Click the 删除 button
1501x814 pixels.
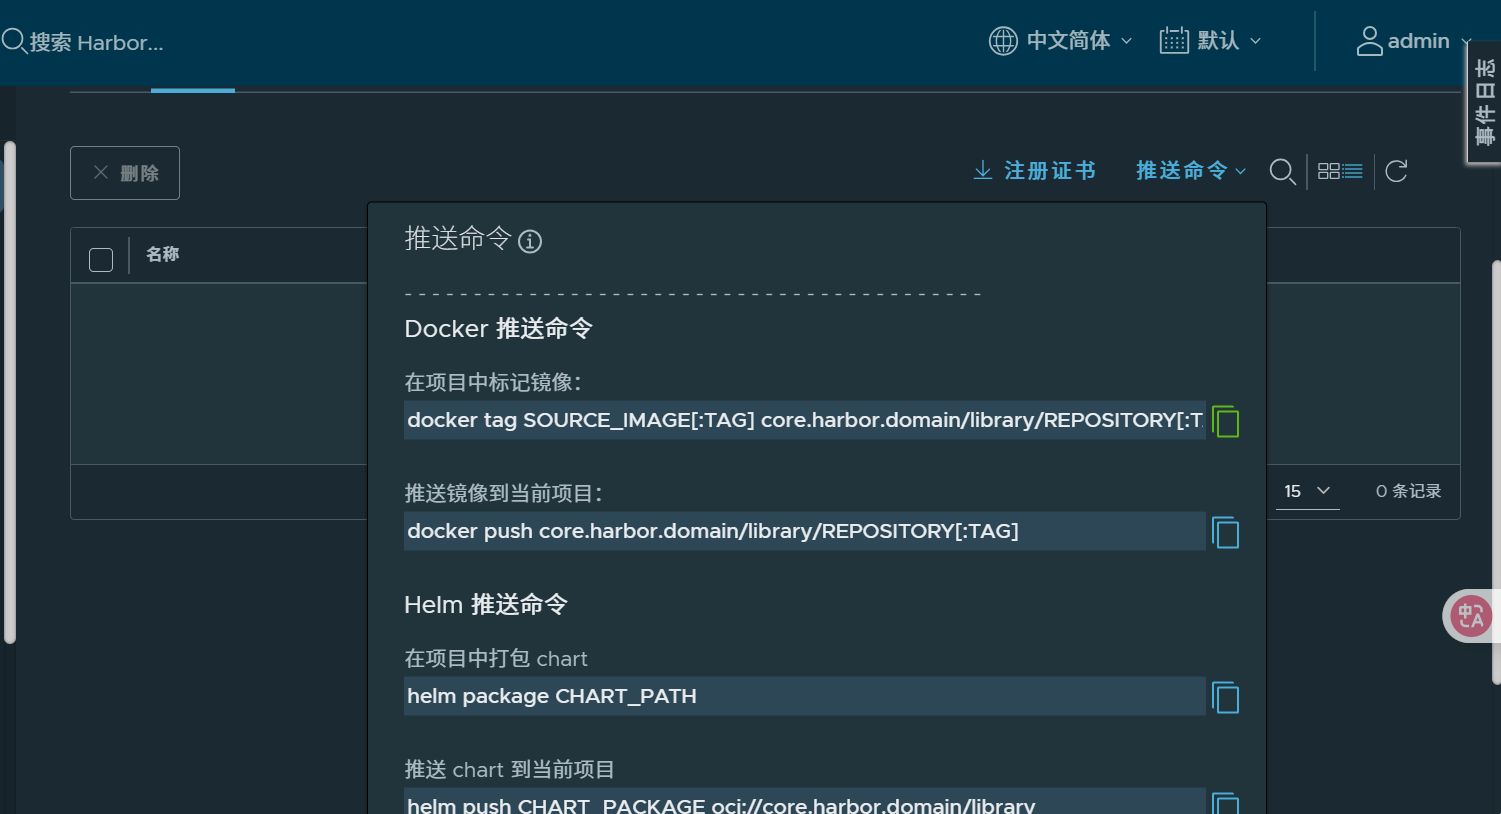click(x=125, y=173)
